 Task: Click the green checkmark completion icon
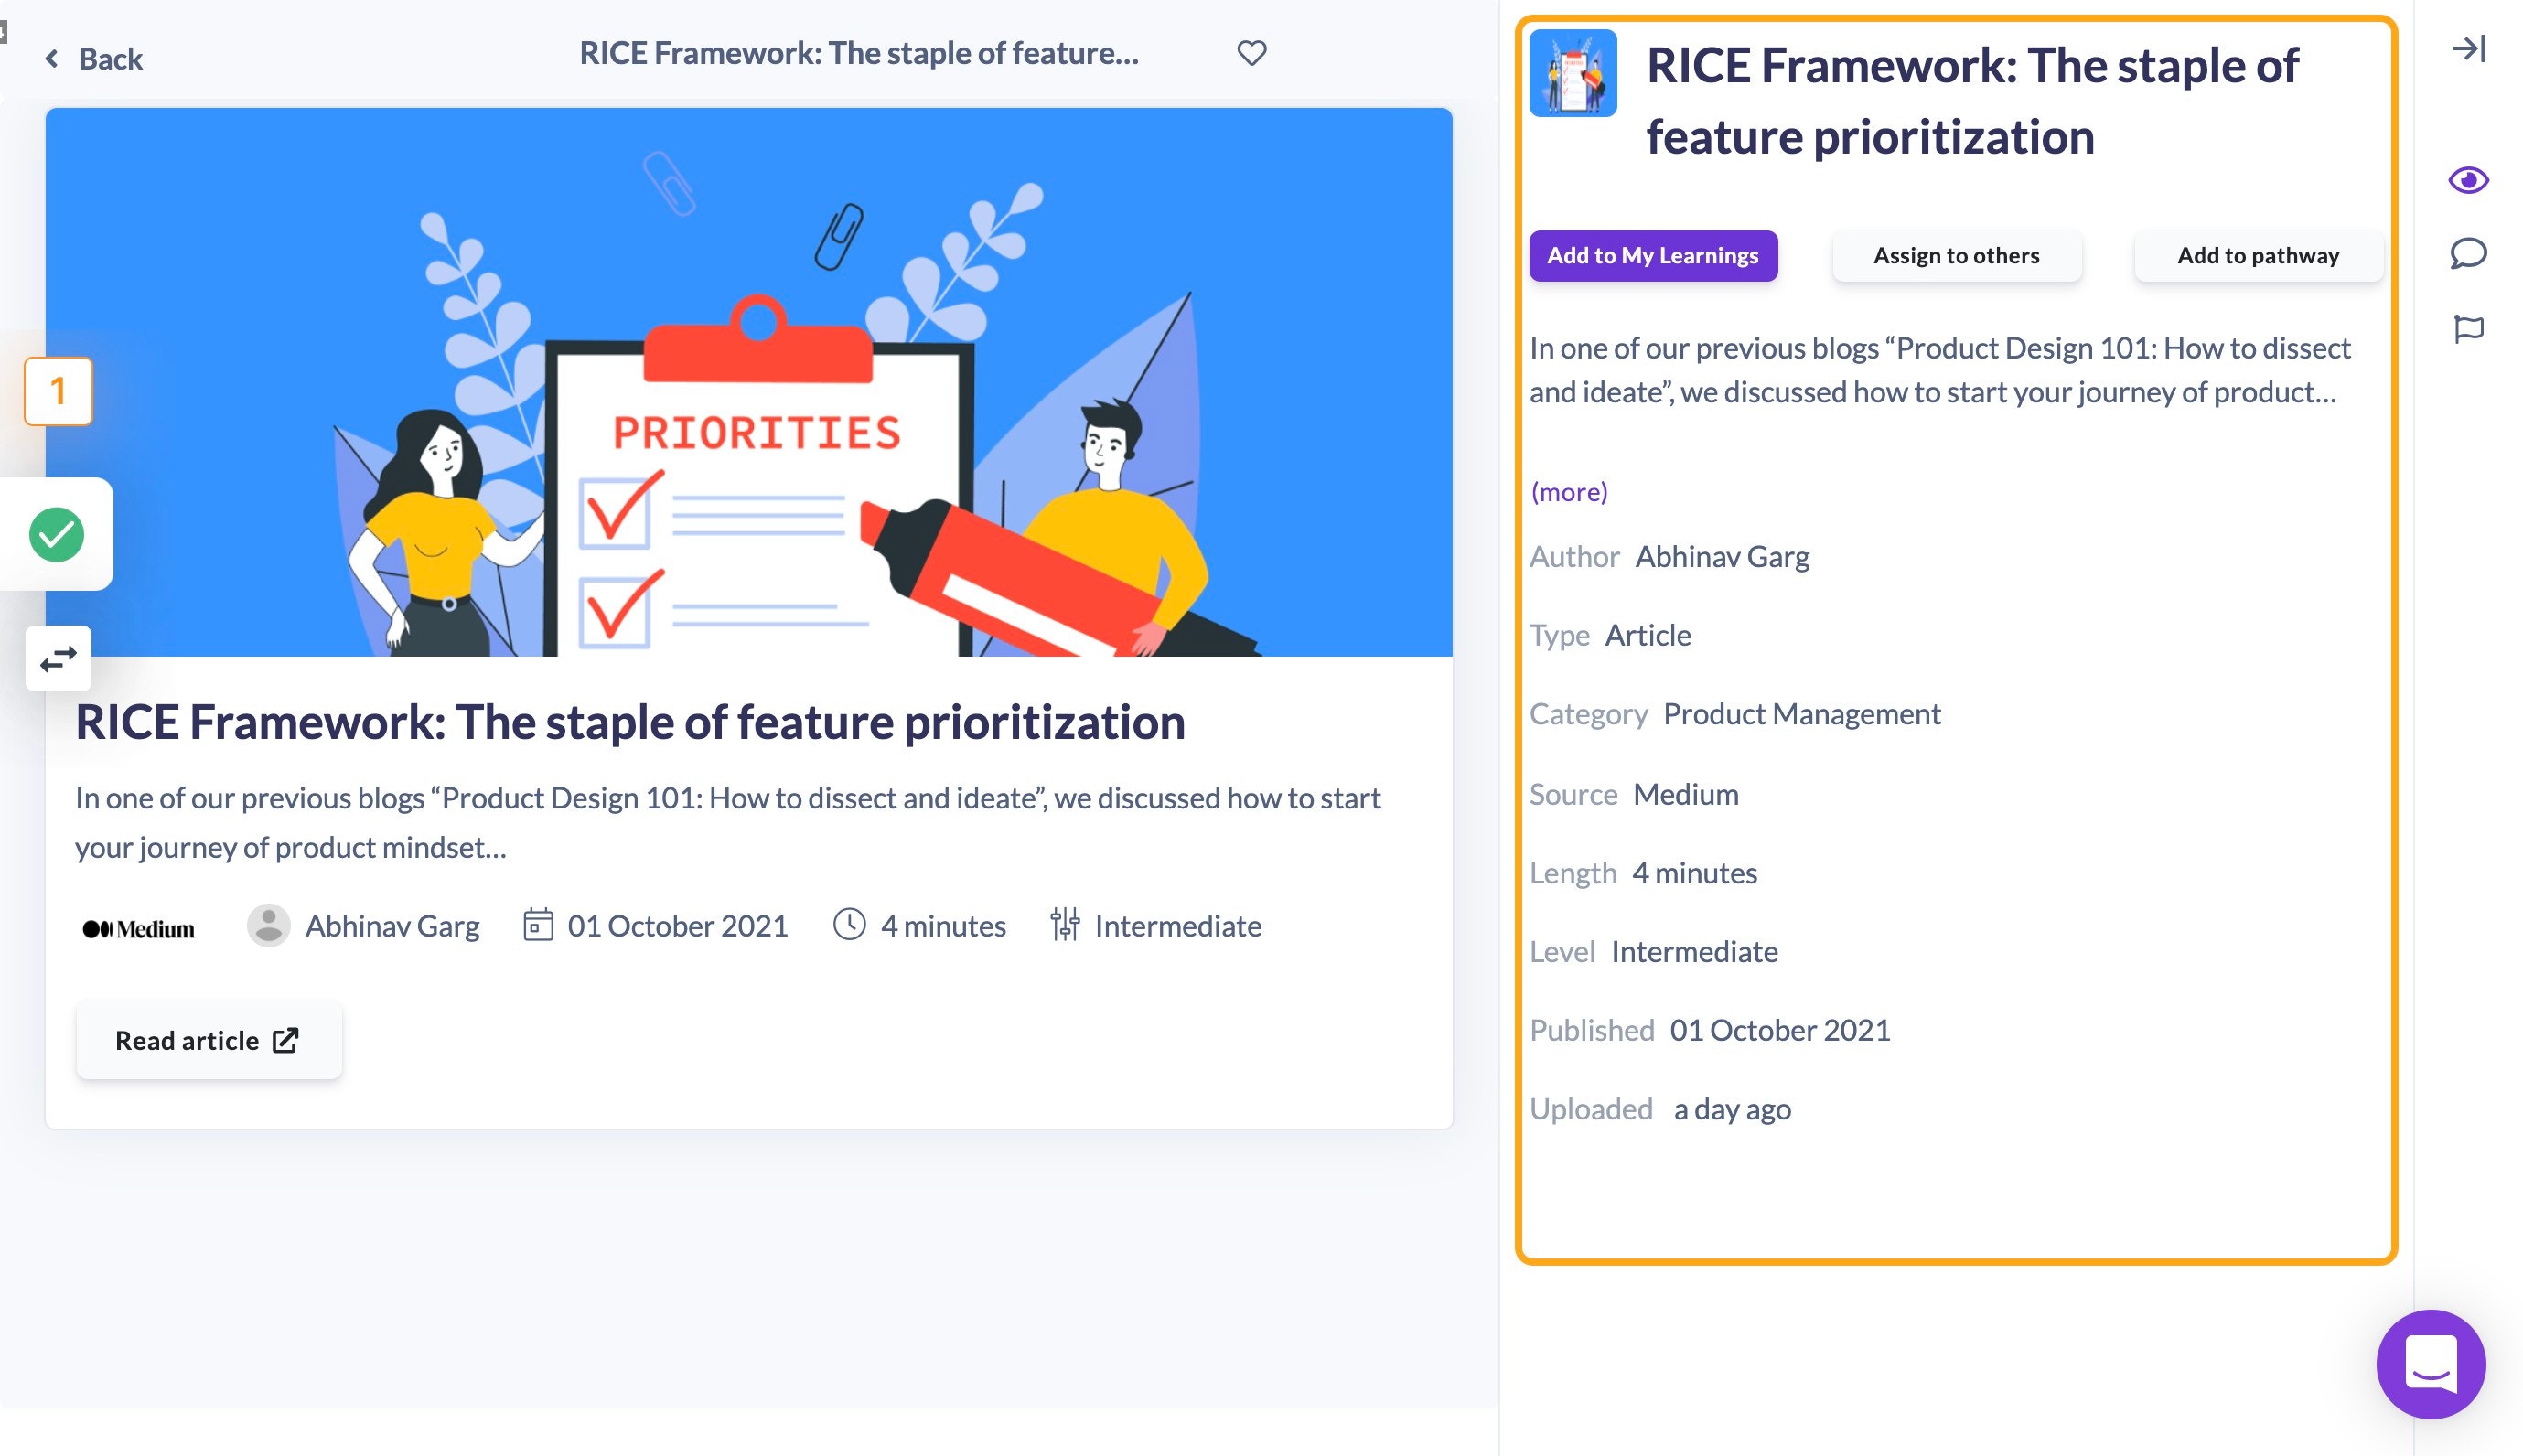coord(58,532)
